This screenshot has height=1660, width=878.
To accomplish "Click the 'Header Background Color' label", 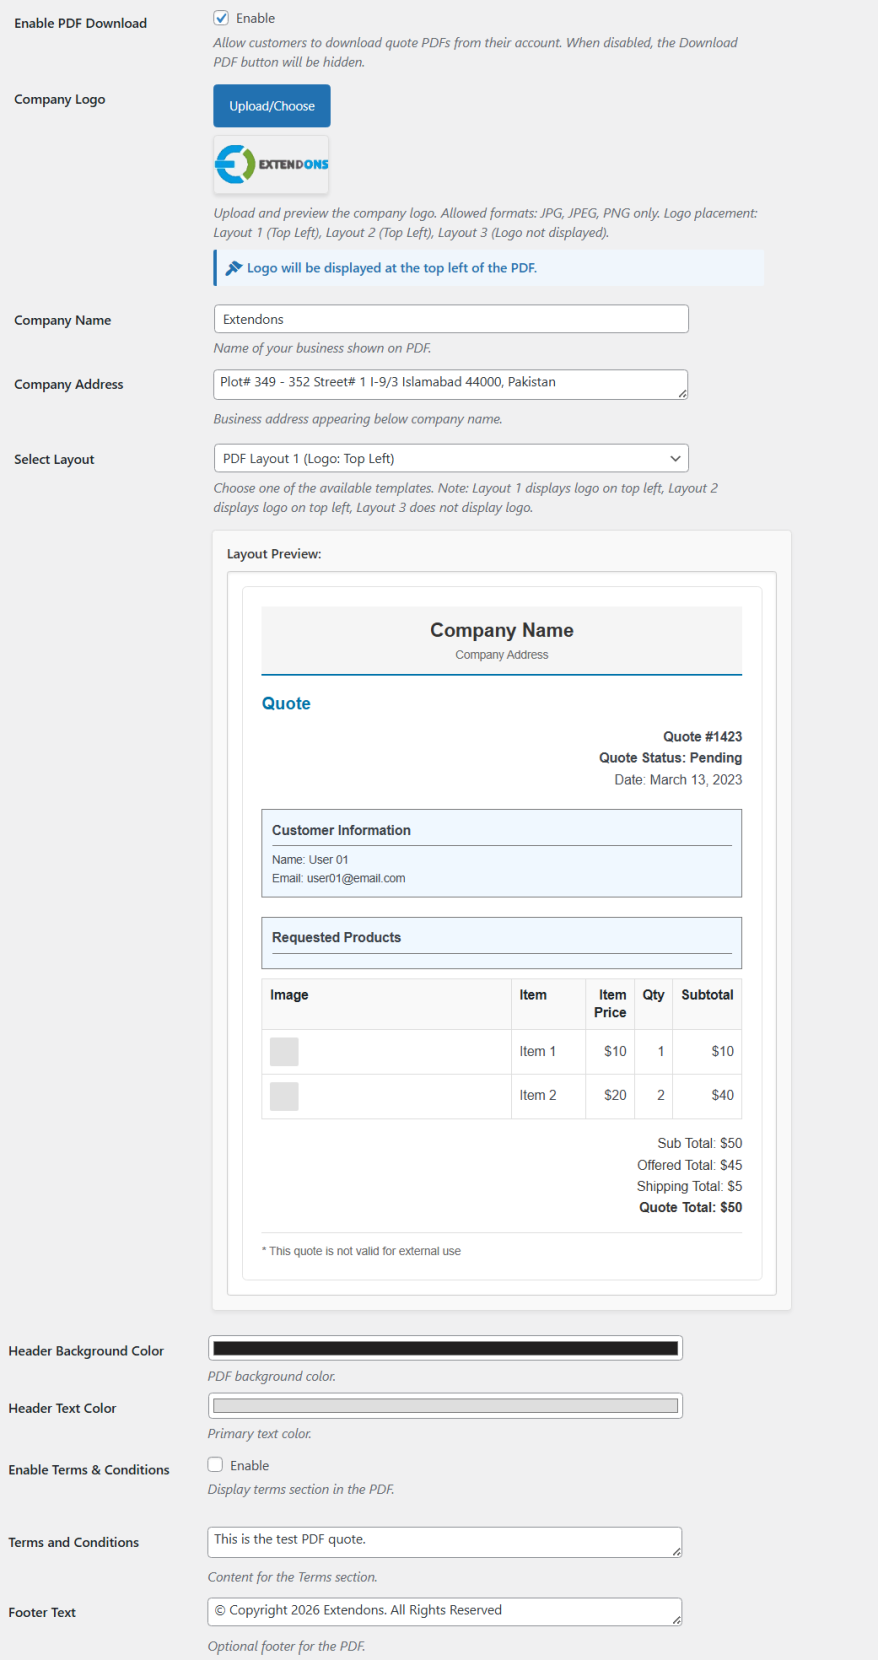I will [86, 1351].
